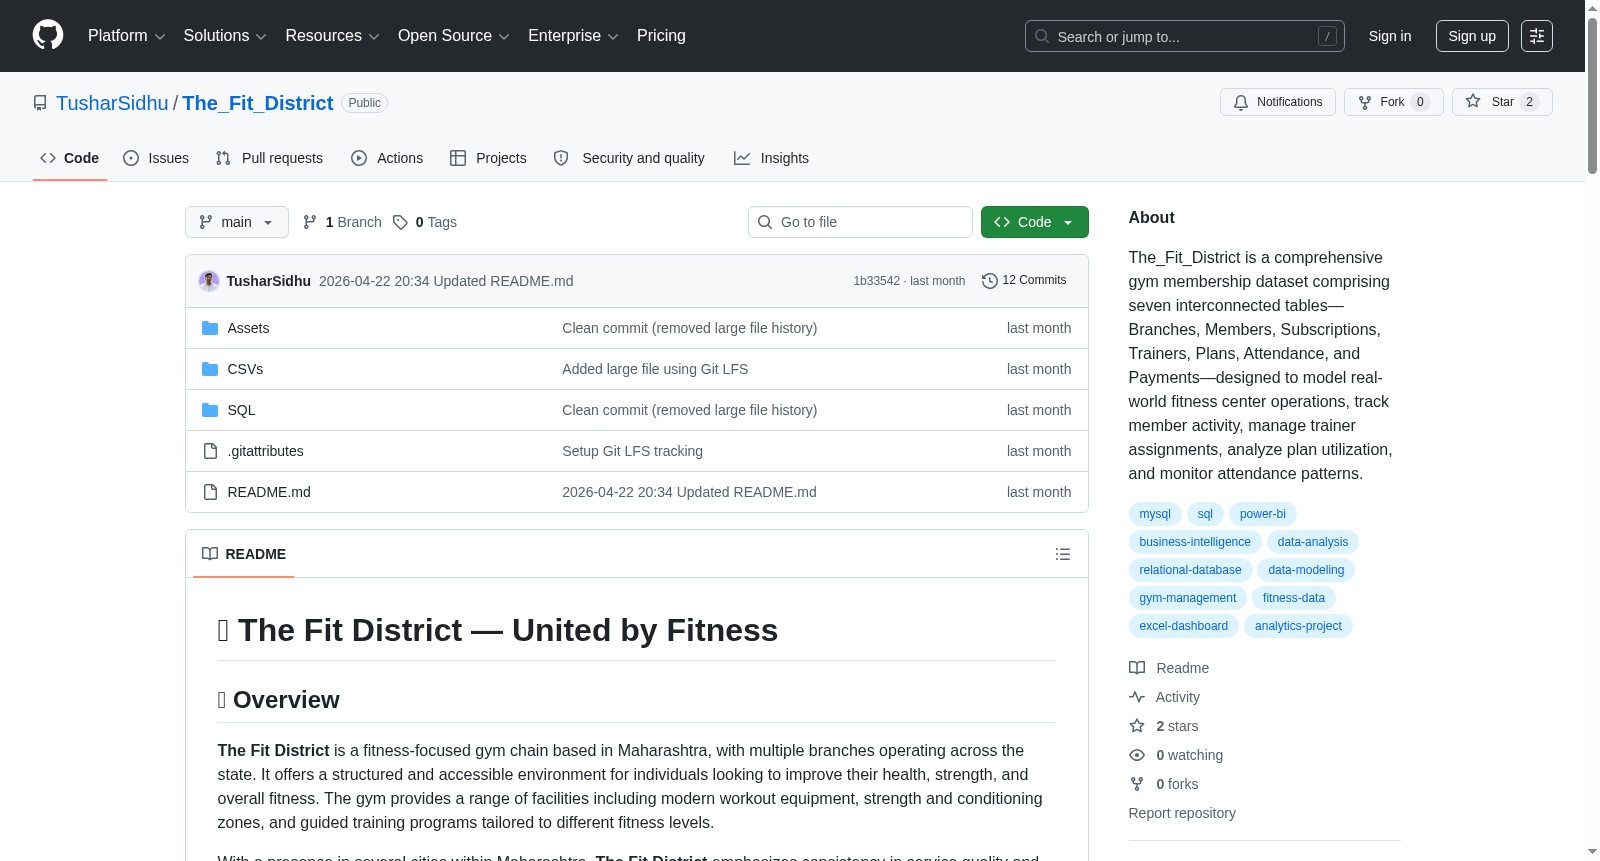Click the Sign up button

point(1472,36)
